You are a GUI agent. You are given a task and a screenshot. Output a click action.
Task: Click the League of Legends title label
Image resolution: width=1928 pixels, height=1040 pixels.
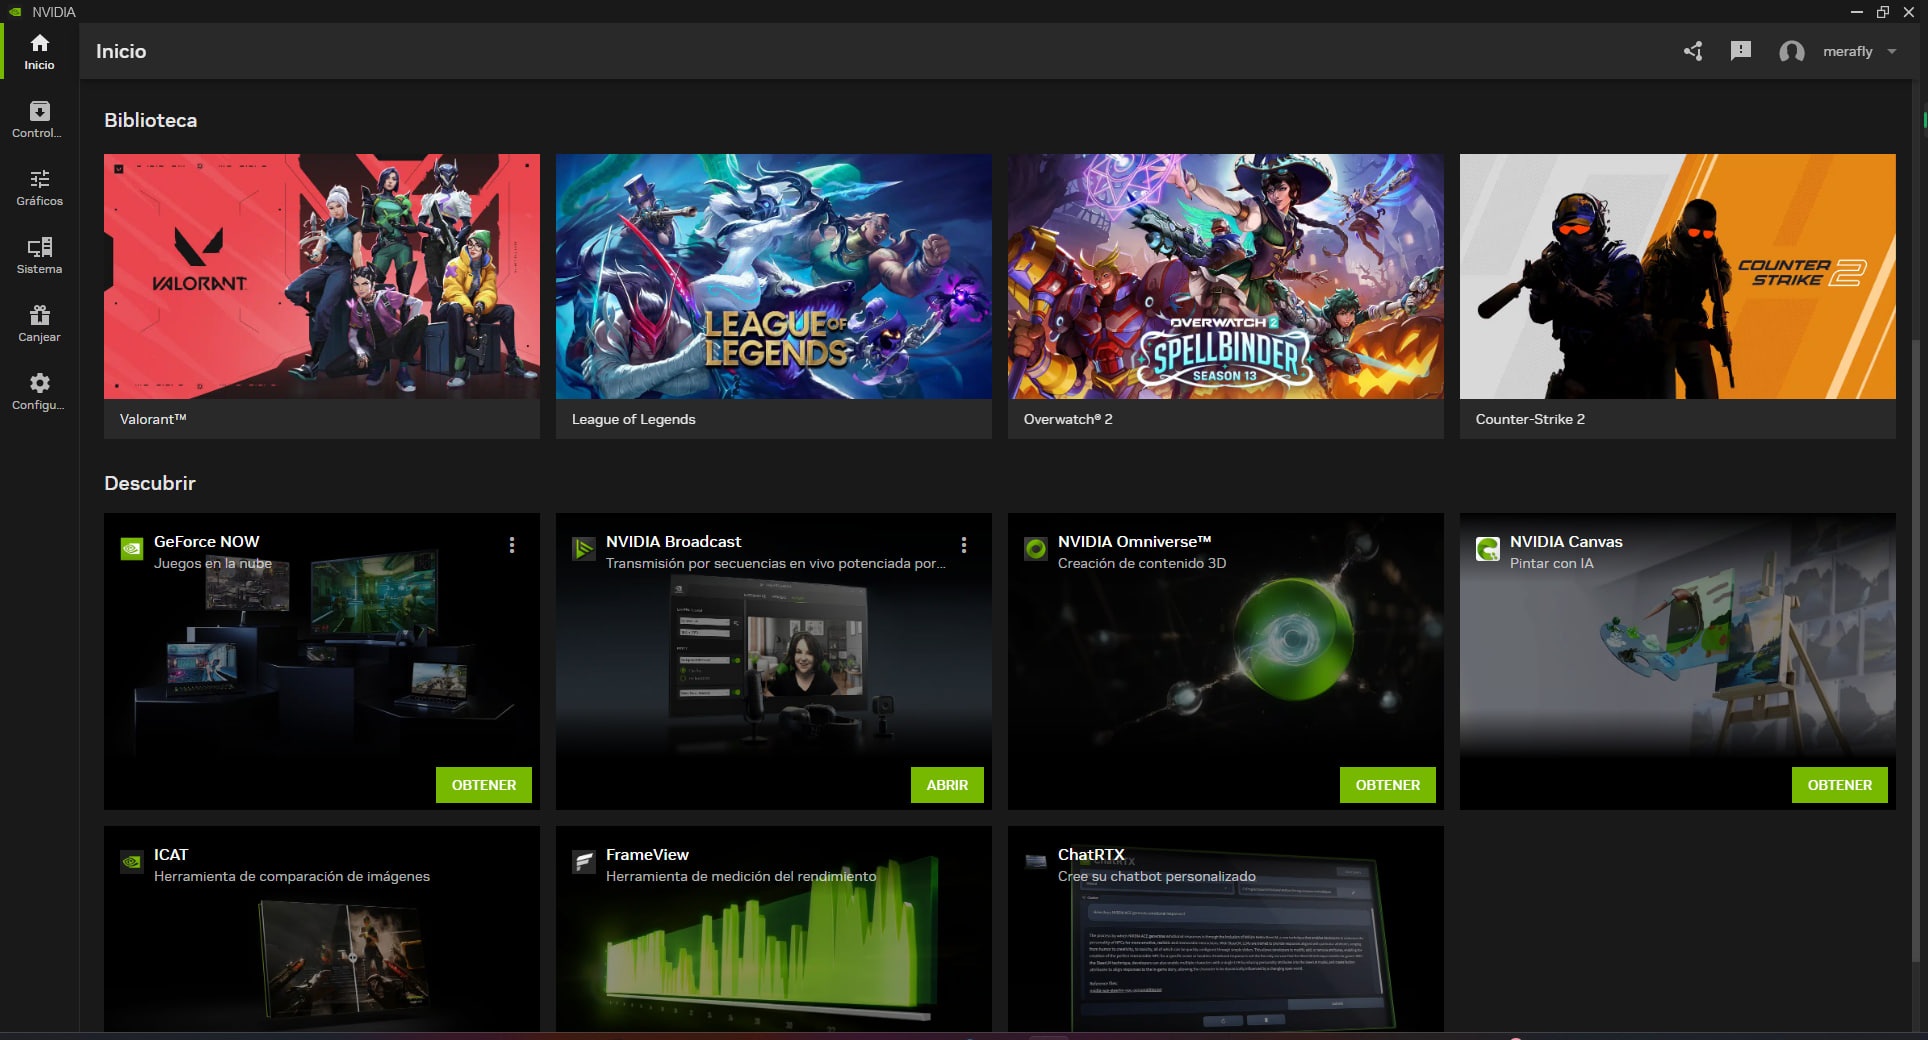click(x=633, y=419)
